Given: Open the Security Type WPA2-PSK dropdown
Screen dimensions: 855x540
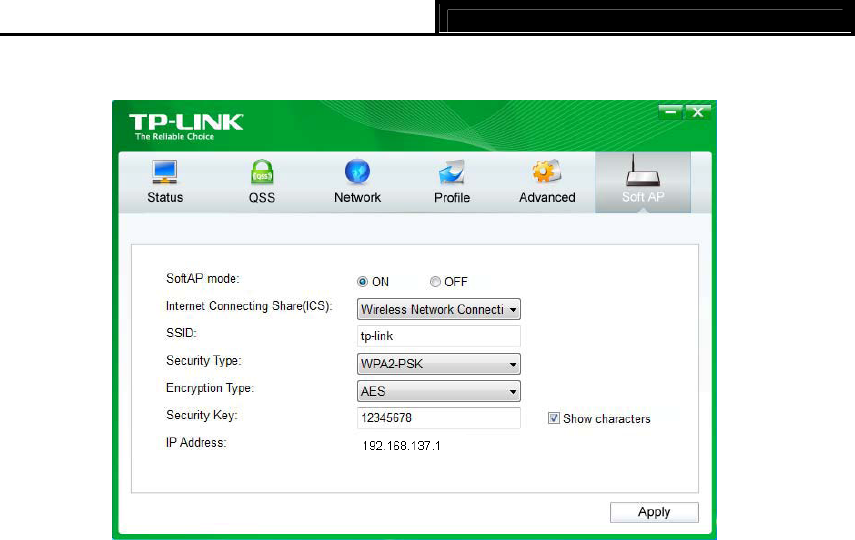Looking at the screenshot, I should tap(439, 364).
